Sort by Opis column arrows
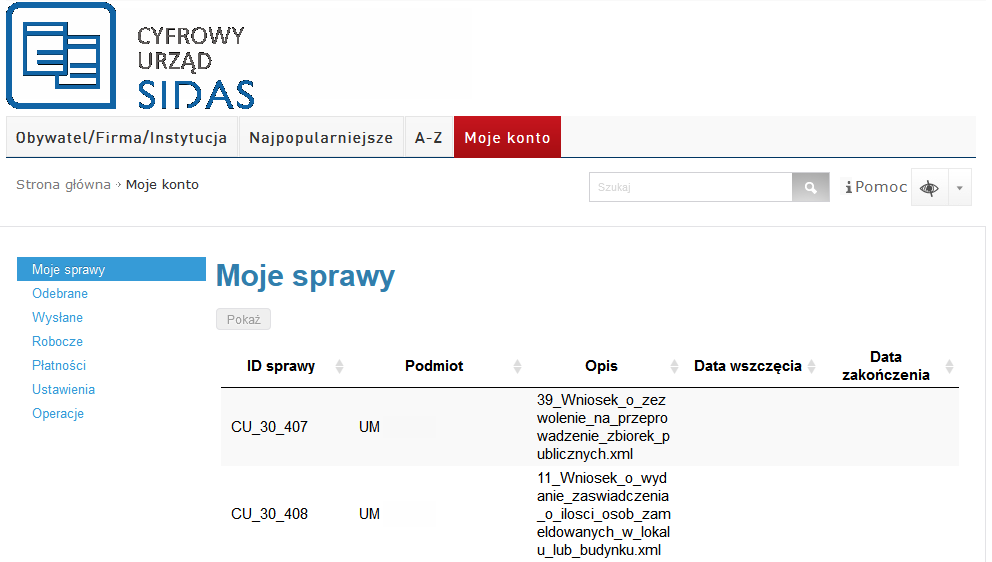 point(672,366)
